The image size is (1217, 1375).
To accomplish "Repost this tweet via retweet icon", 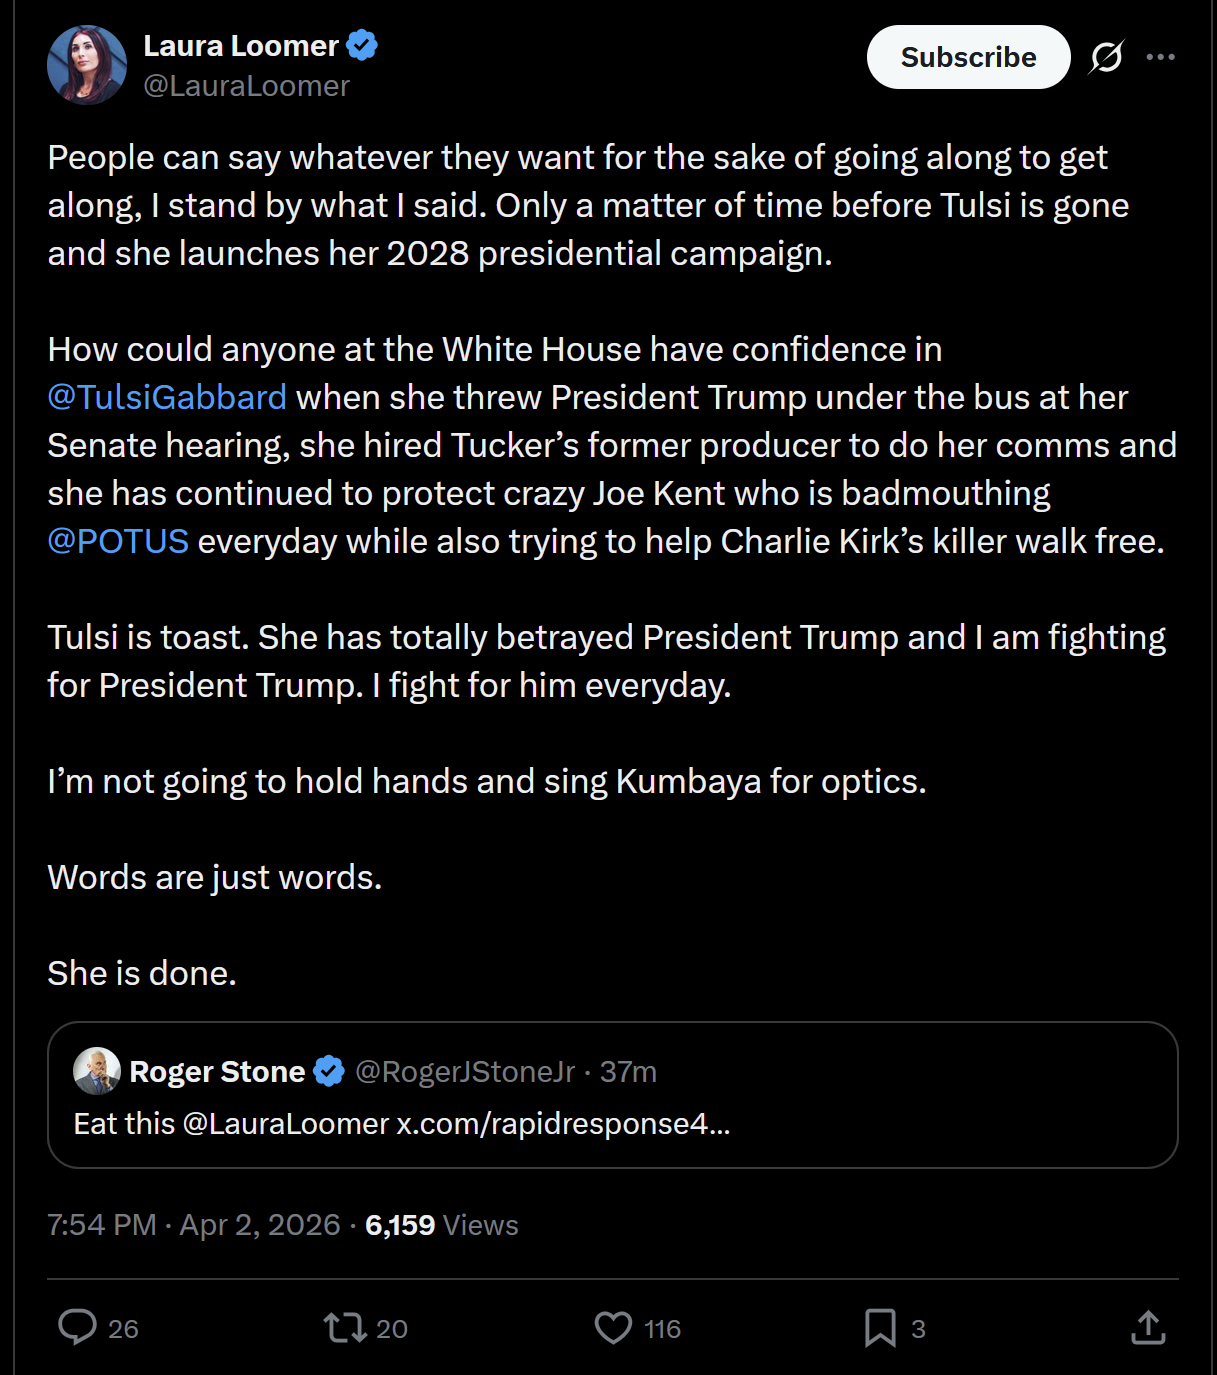I will click(x=345, y=1327).
